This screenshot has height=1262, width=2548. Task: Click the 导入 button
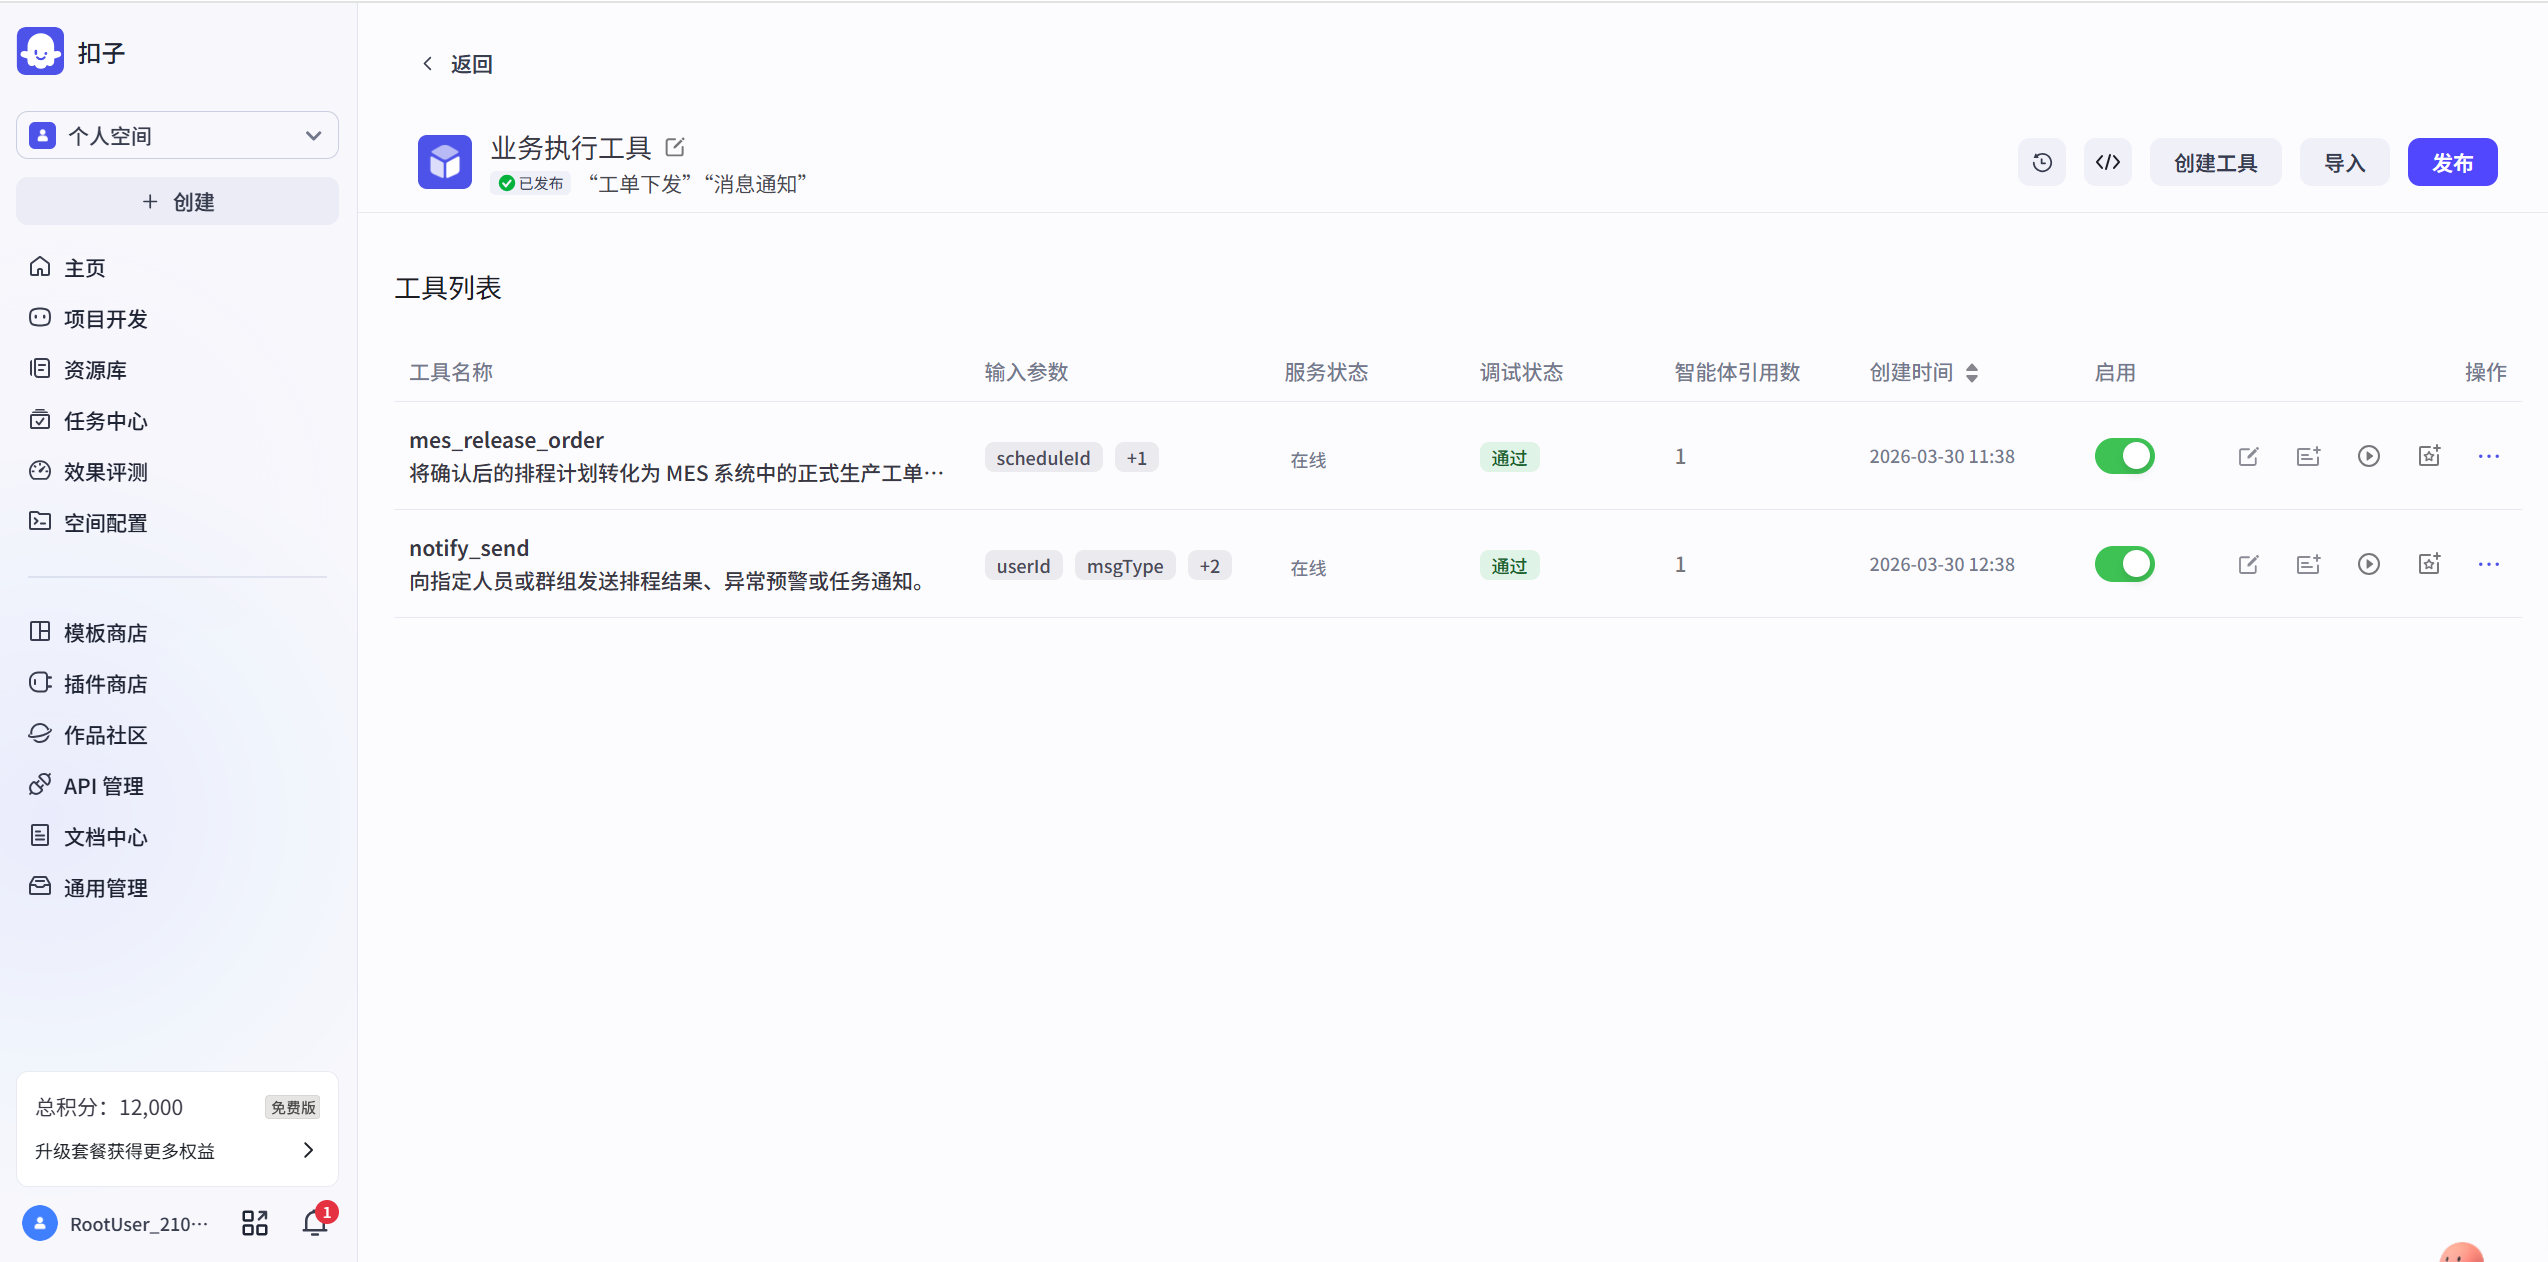click(2344, 162)
